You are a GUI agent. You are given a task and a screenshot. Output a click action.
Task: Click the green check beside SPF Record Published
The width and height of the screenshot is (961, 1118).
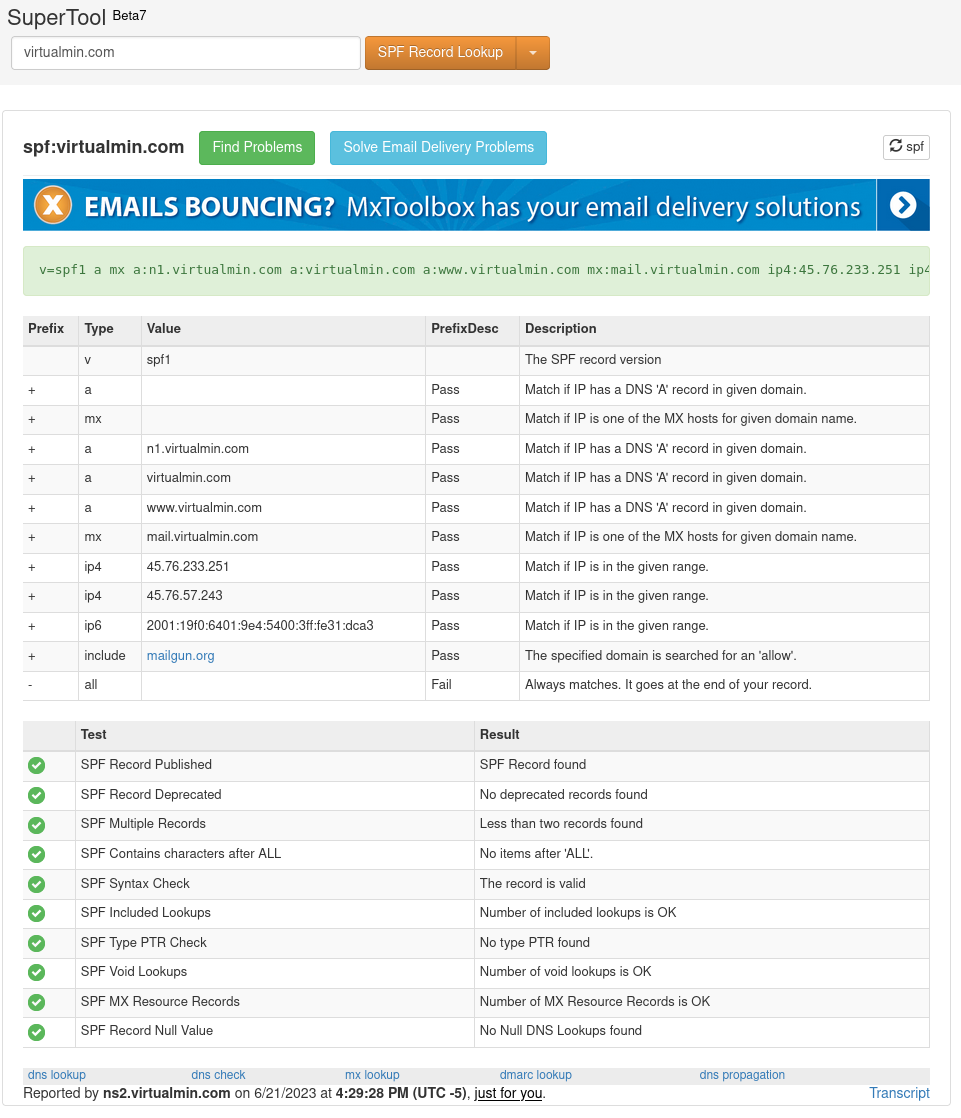click(36, 765)
